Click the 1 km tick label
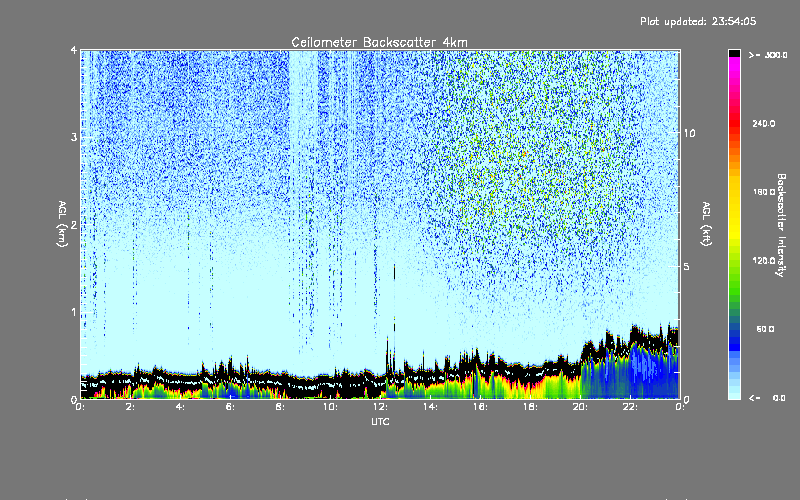 [74, 312]
